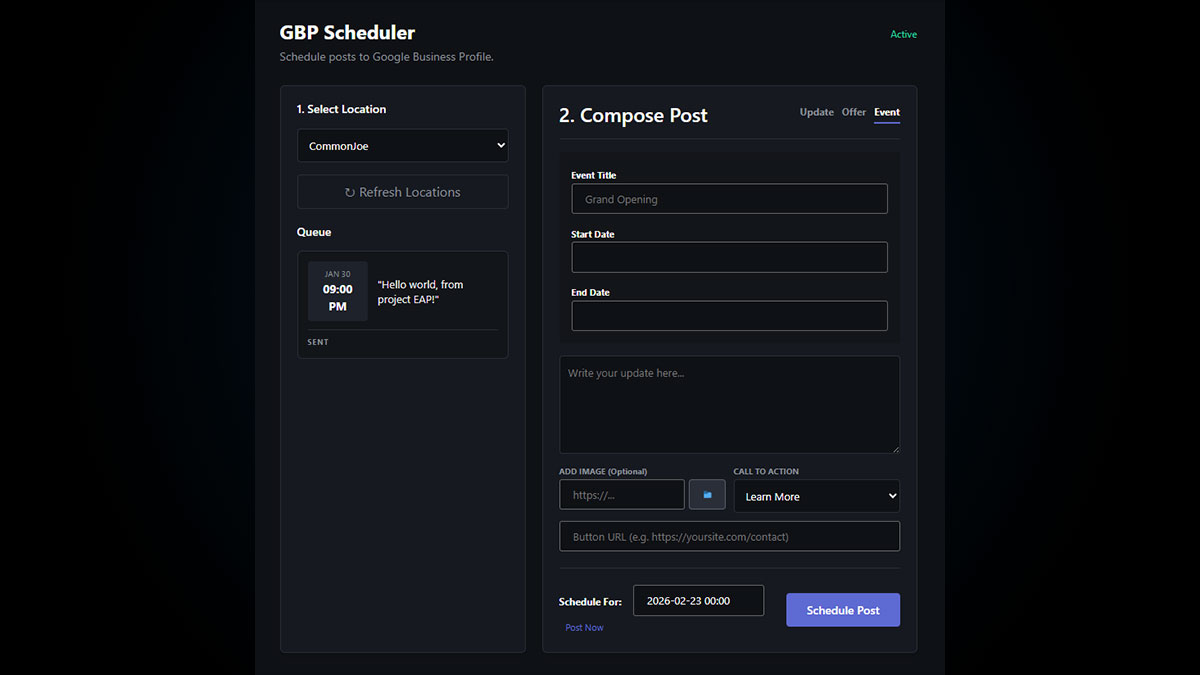The height and width of the screenshot is (675, 1200).
Task: Click the Event Title field with Grand Opening placeholder
Action: point(728,198)
